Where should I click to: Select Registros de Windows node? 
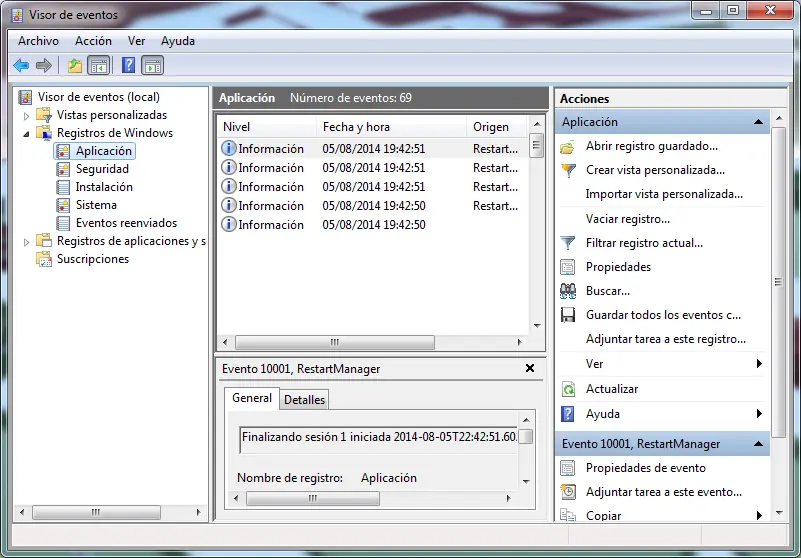pyautogui.click(x=115, y=133)
